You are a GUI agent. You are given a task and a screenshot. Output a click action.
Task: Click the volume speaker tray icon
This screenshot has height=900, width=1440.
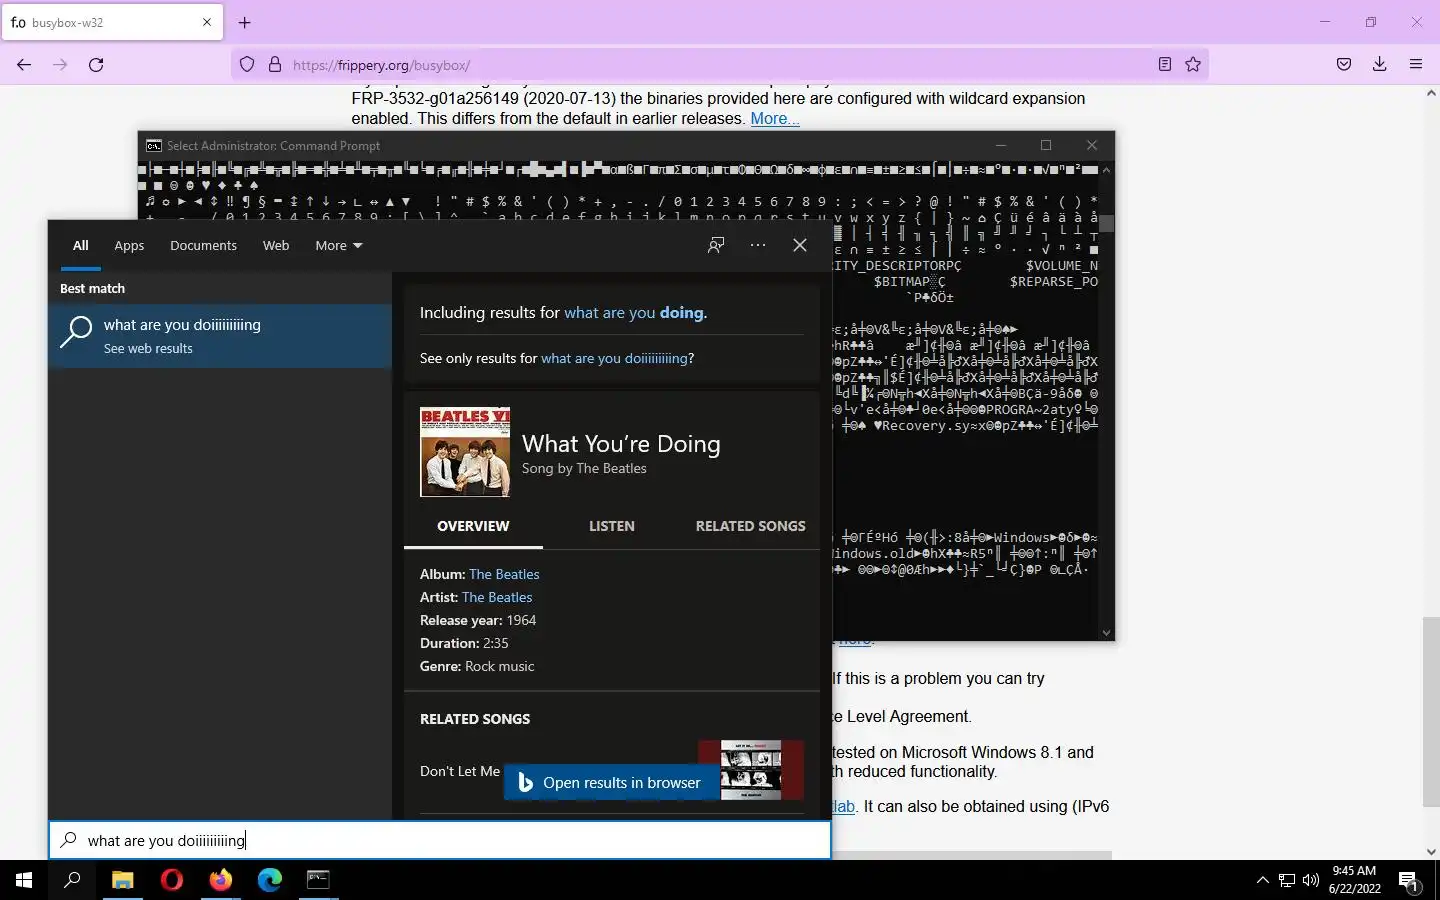coord(1311,880)
